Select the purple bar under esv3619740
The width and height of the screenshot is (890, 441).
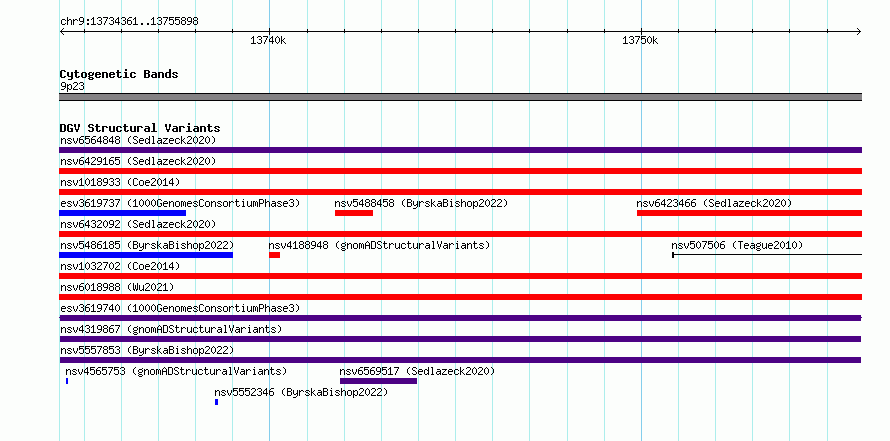(x=460, y=318)
